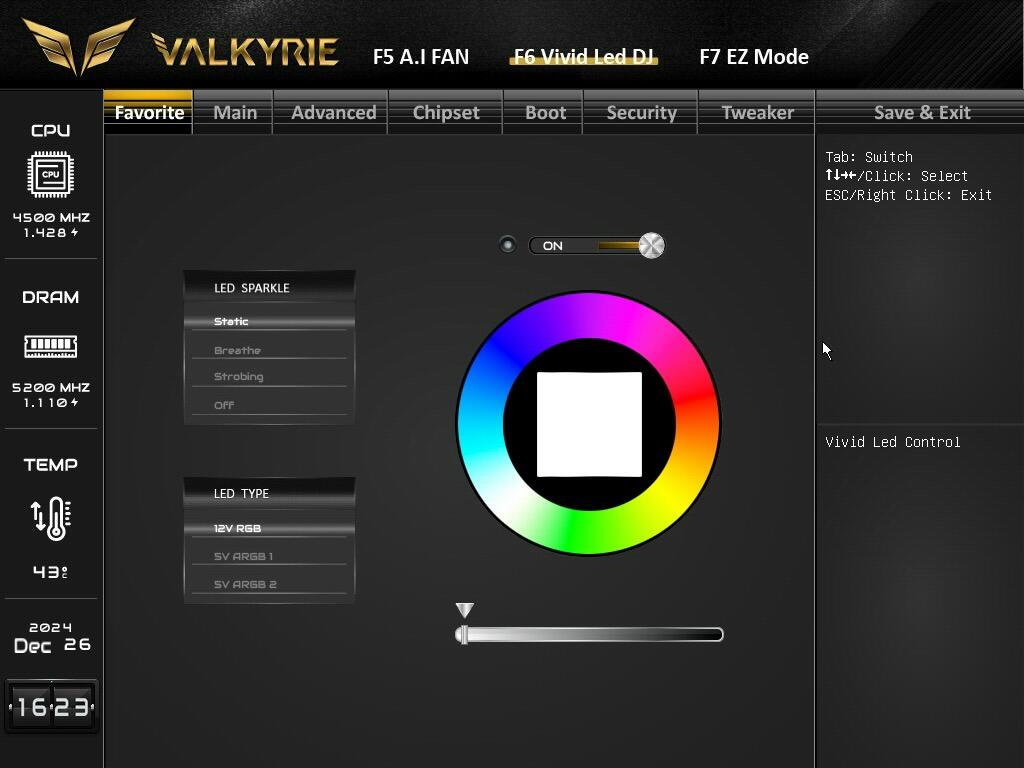Viewport: 1024px width, 768px height.
Task: Click the flip clock display
Action: pos(51,707)
